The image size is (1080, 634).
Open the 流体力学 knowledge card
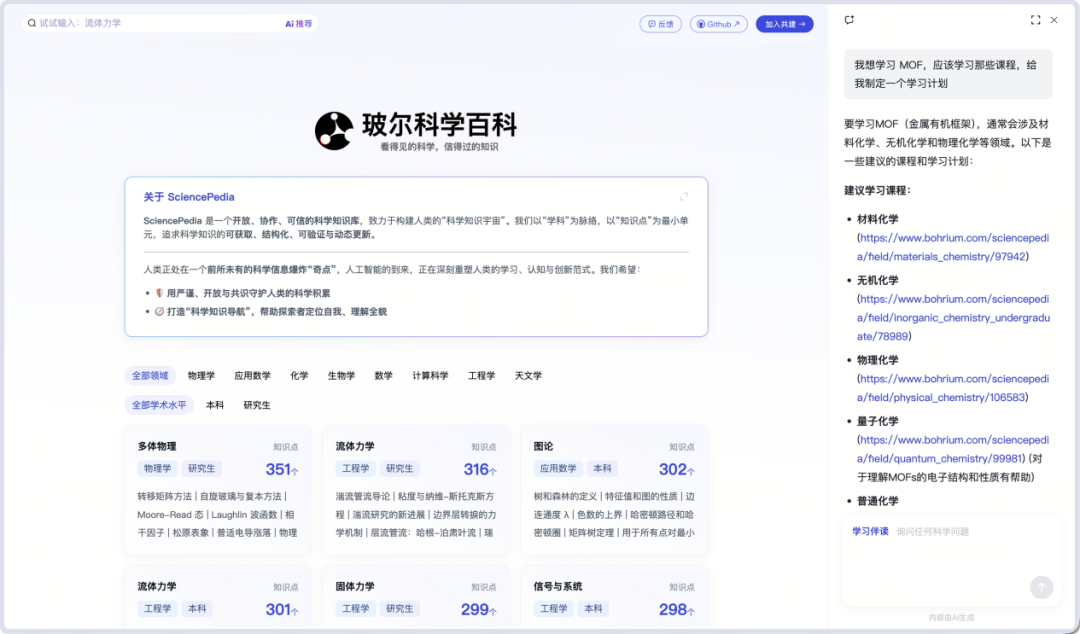415,490
